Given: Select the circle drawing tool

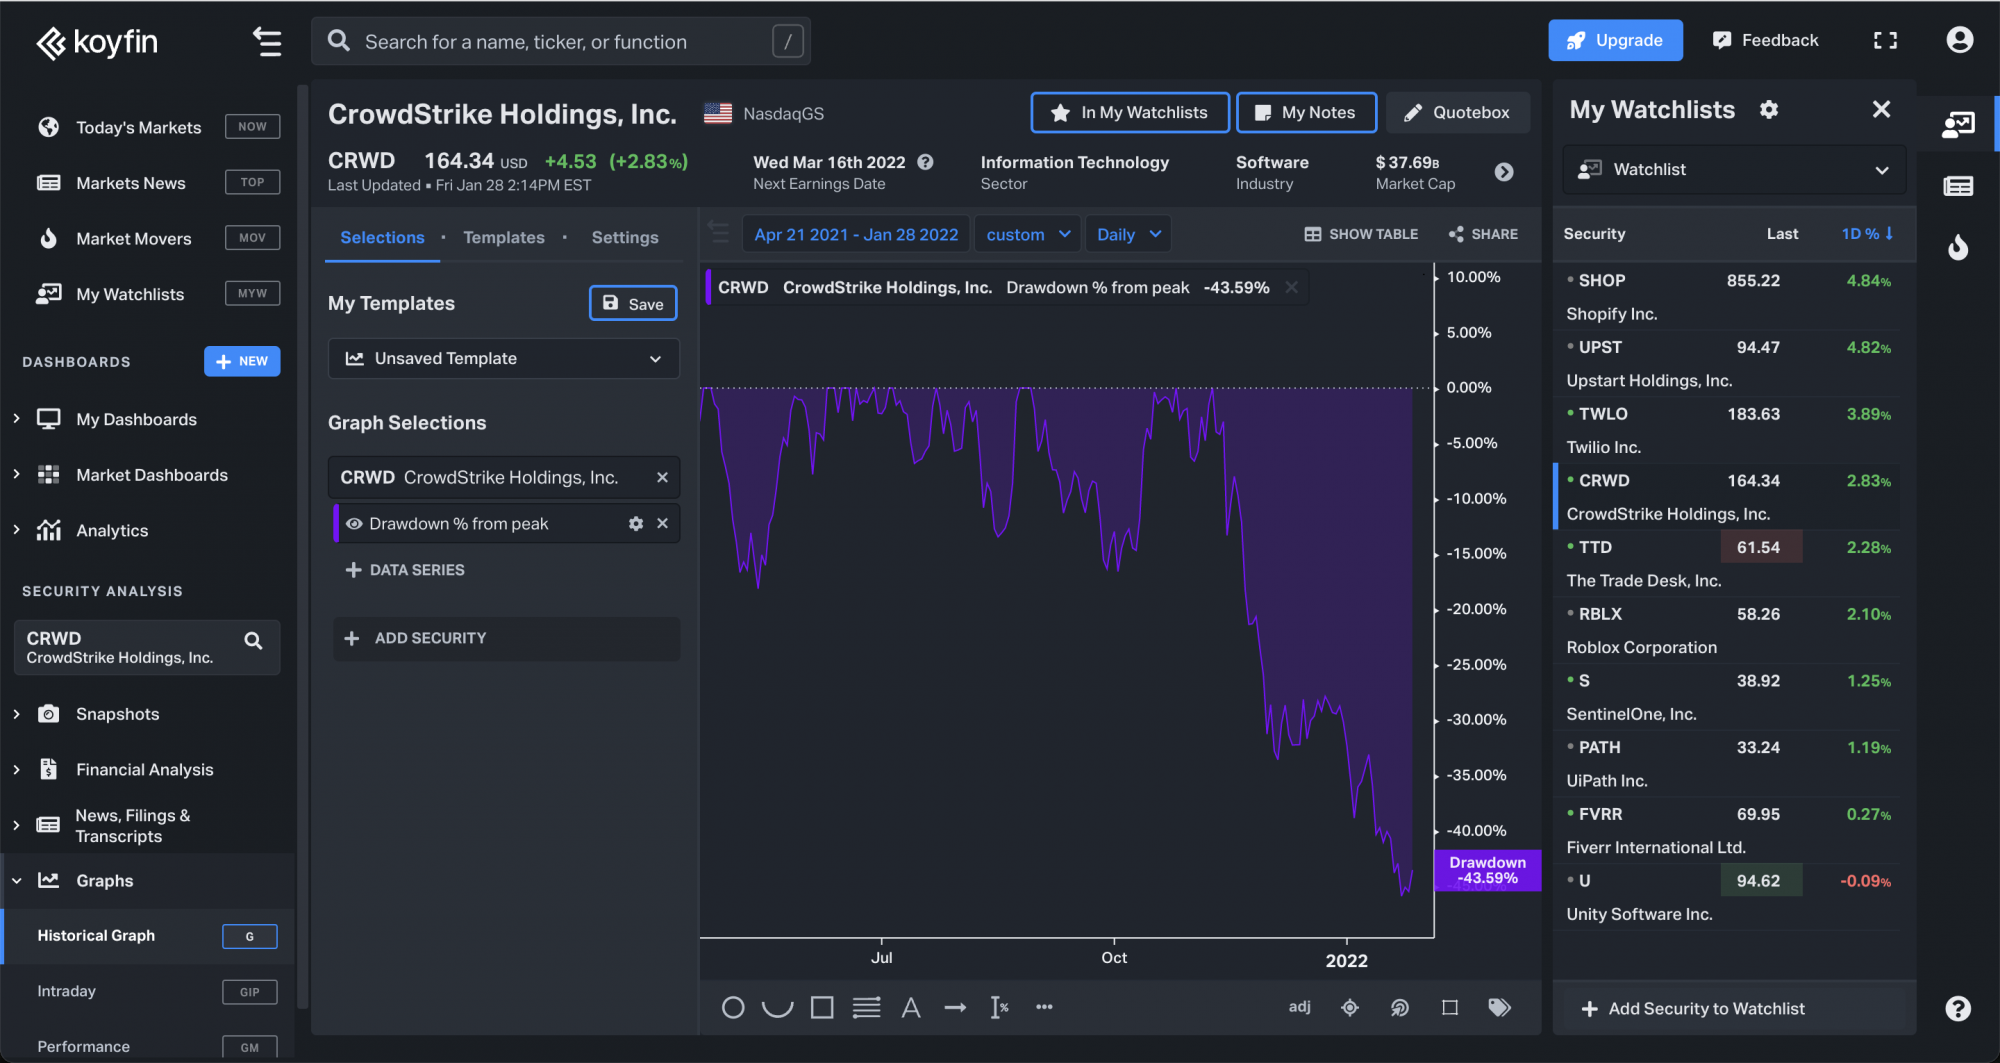Looking at the screenshot, I should (733, 1008).
